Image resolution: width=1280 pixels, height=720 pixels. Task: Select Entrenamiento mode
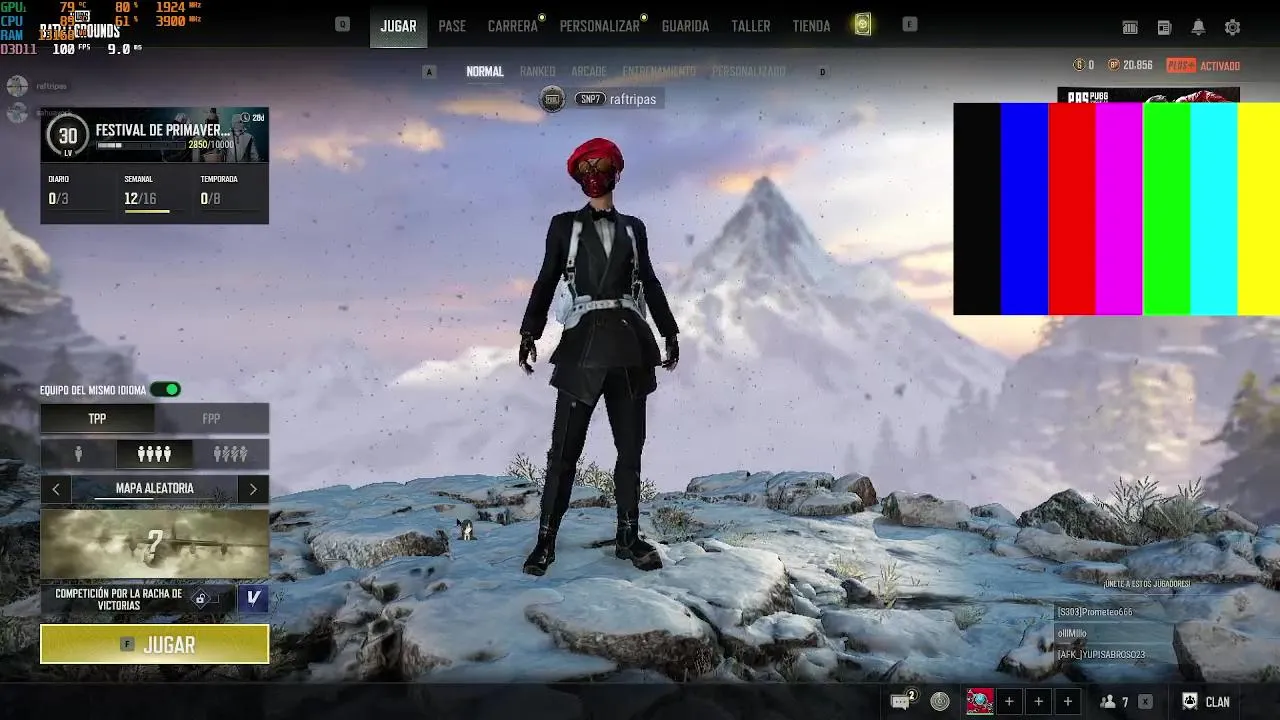(x=659, y=71)
